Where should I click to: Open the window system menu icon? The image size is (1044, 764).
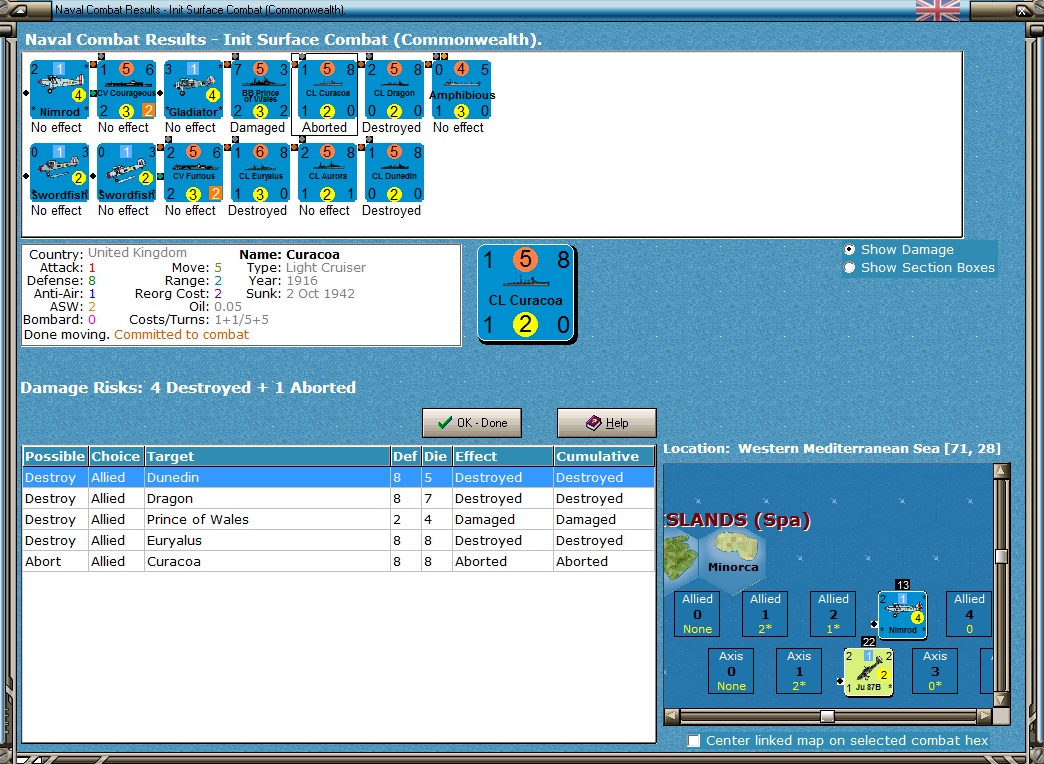(x=19, y=10)
